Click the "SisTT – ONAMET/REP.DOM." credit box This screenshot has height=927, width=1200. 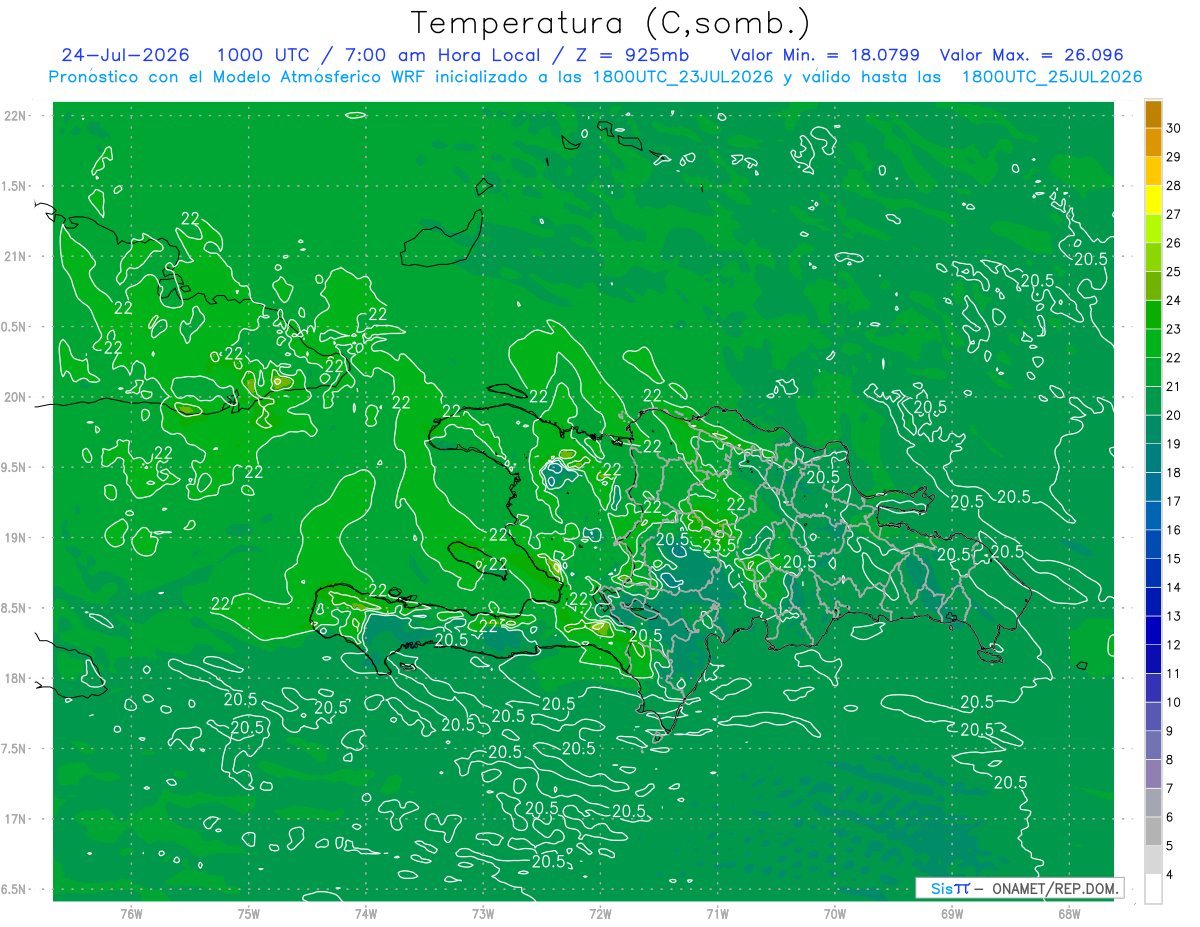1019,888
